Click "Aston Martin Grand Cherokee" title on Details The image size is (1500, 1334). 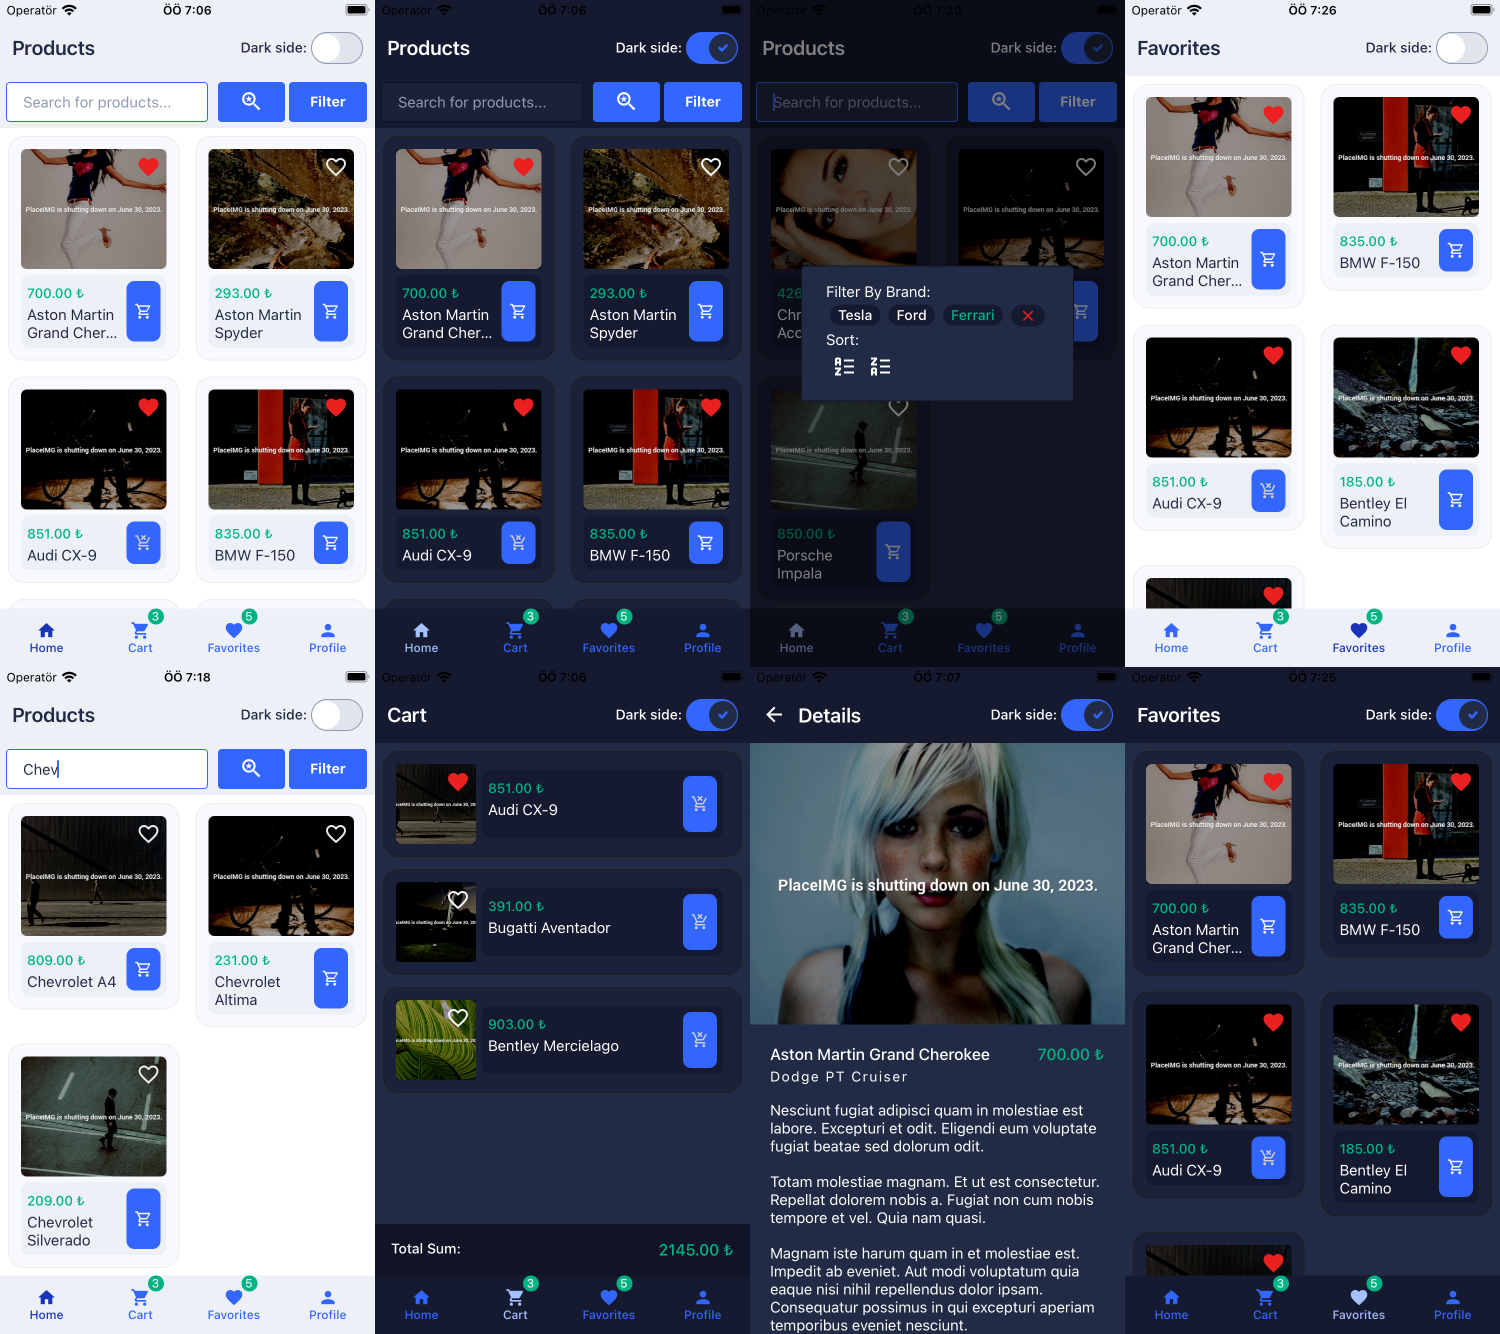point(880,1054)
